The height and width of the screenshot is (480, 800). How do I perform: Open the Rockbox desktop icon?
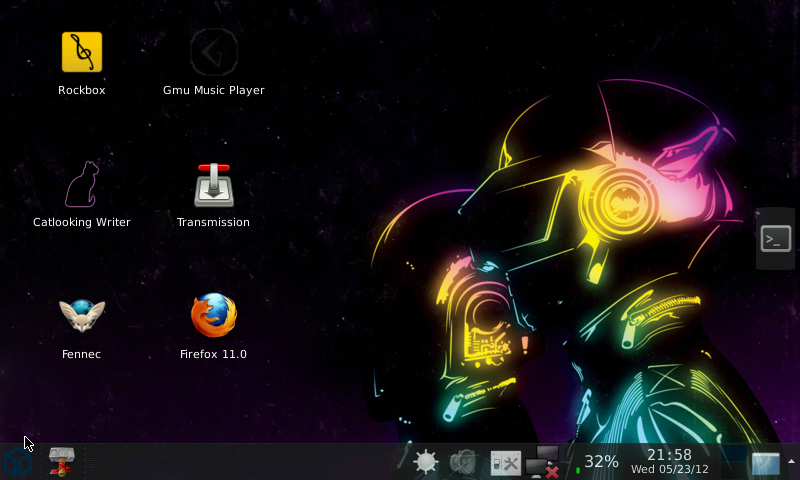pyautogui.click(x=82, y=52)
